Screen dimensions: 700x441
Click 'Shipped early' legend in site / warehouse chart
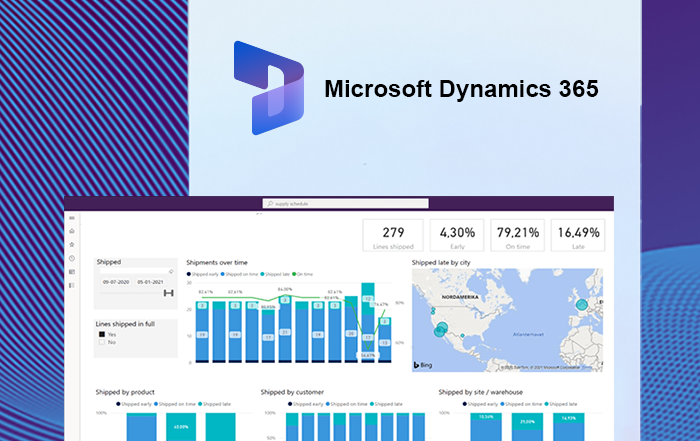[x=480, y=404]
